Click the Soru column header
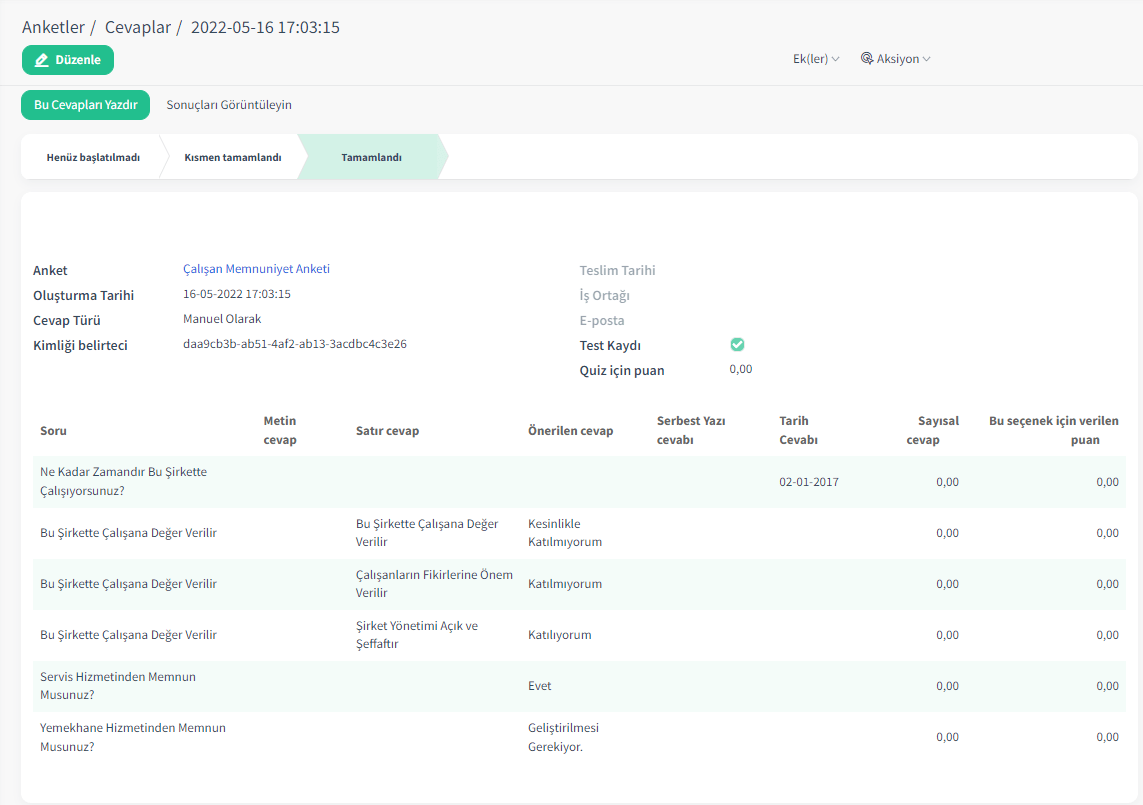 point(53,431)
